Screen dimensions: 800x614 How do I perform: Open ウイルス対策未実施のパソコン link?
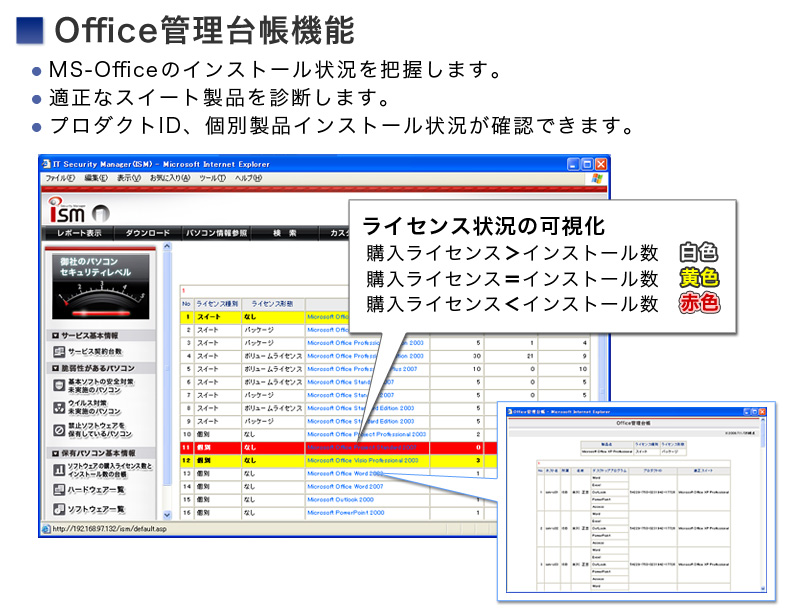point(94,407)
